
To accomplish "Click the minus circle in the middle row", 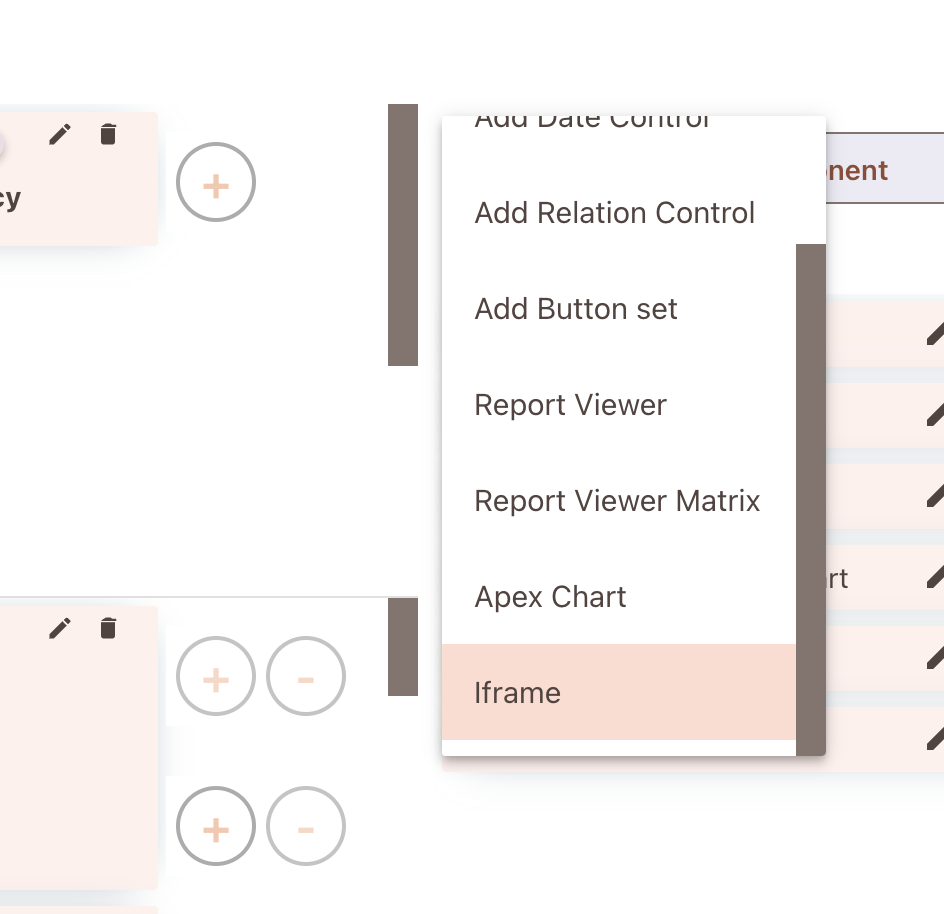I will click(306, 676).
